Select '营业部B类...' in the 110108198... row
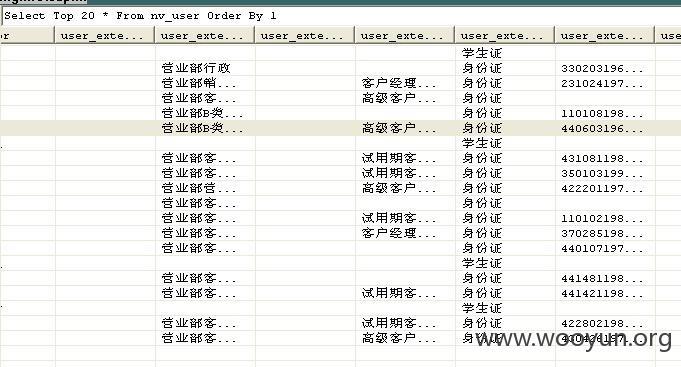Screen dimensions: 681x367 pos(202,113)
